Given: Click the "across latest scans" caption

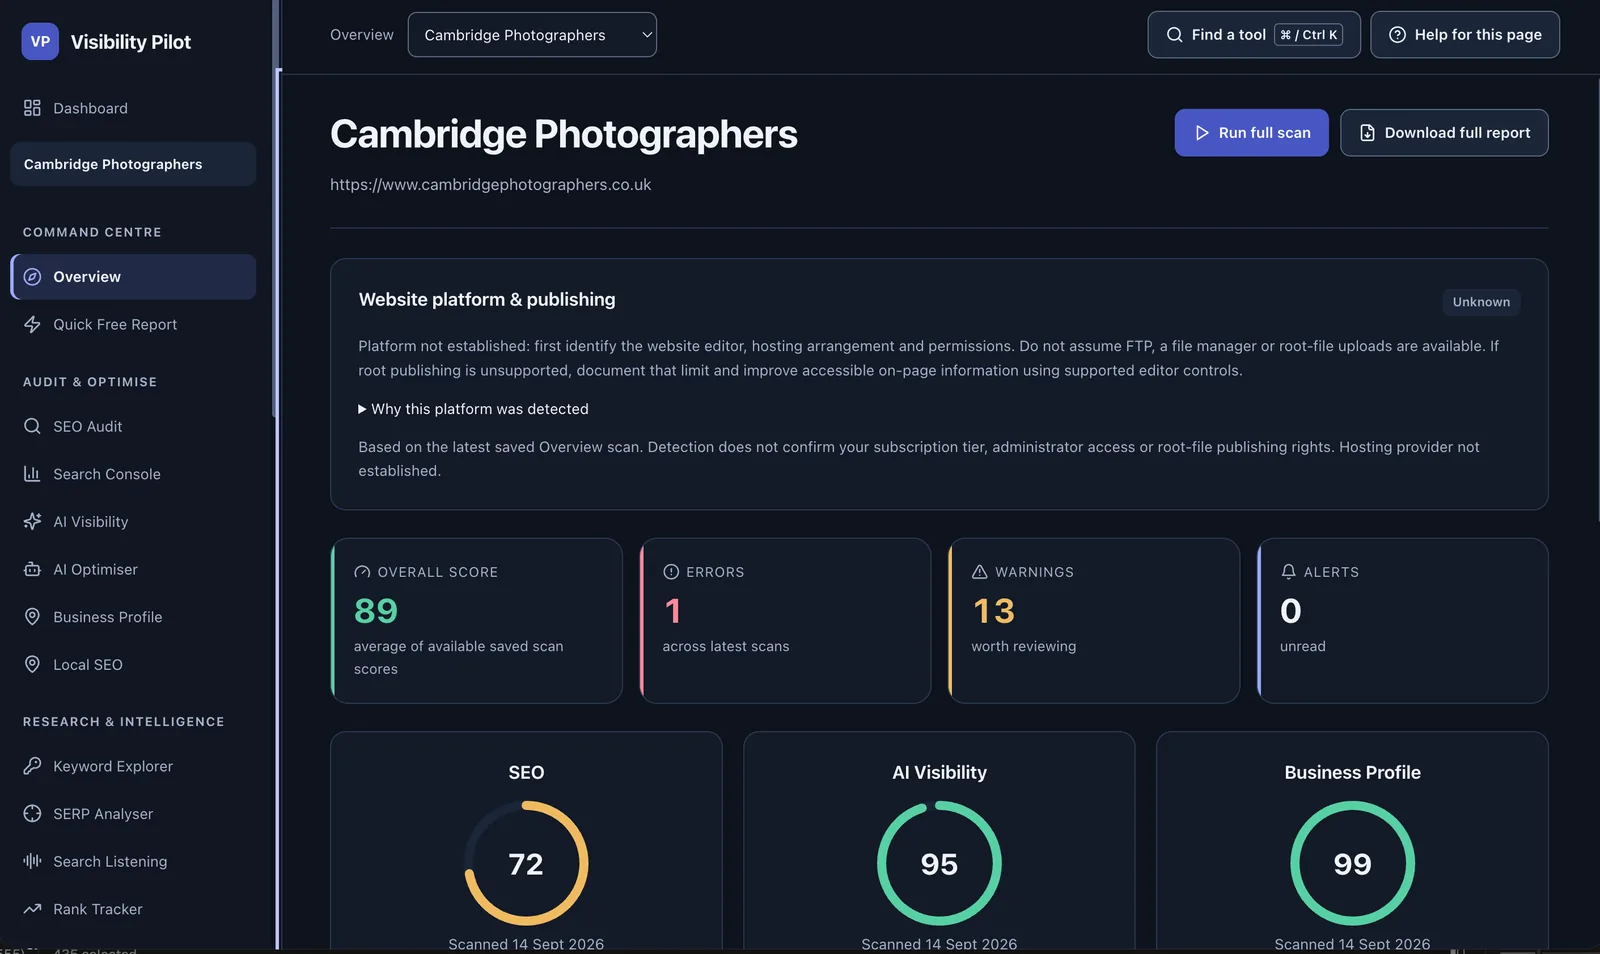Looking at the screenshot, I should pos(726,646).
